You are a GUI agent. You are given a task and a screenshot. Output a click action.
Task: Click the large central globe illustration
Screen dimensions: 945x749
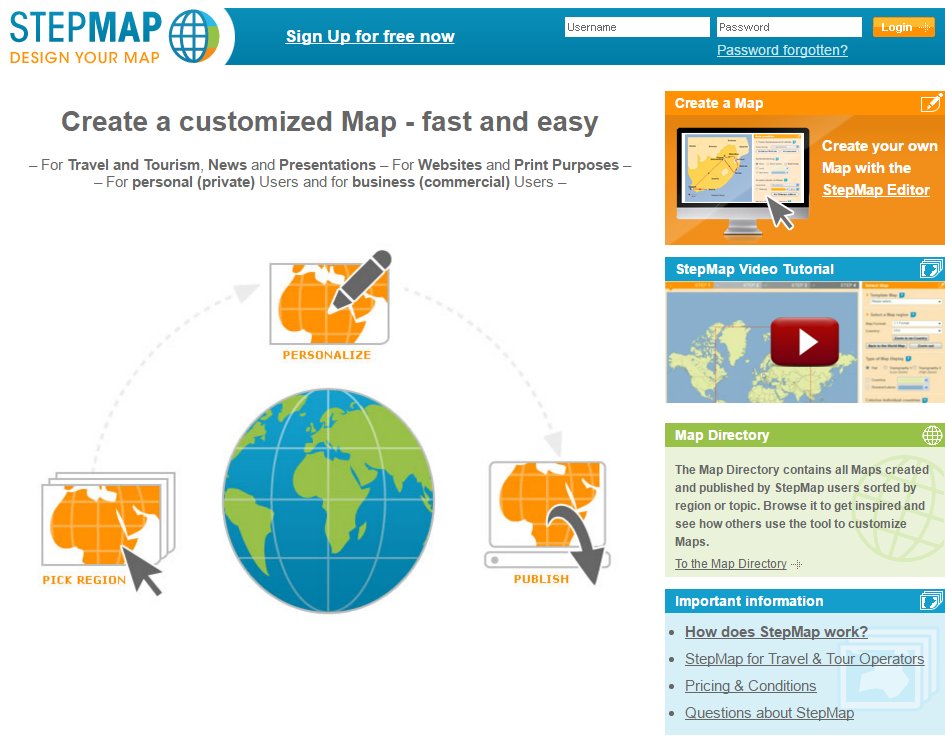tap(328, 500)
